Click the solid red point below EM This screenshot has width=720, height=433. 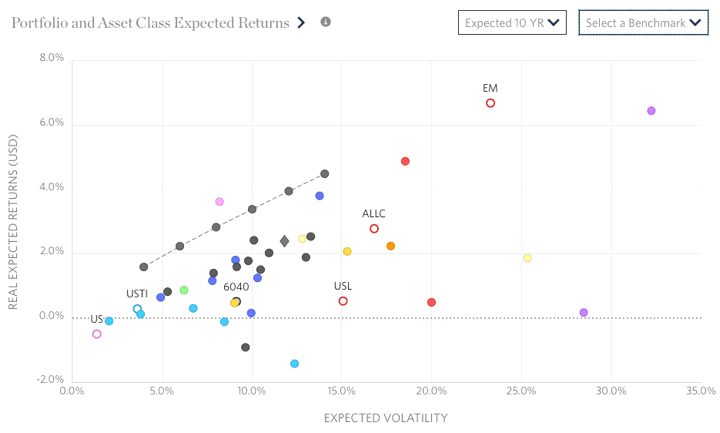point(405,161)
